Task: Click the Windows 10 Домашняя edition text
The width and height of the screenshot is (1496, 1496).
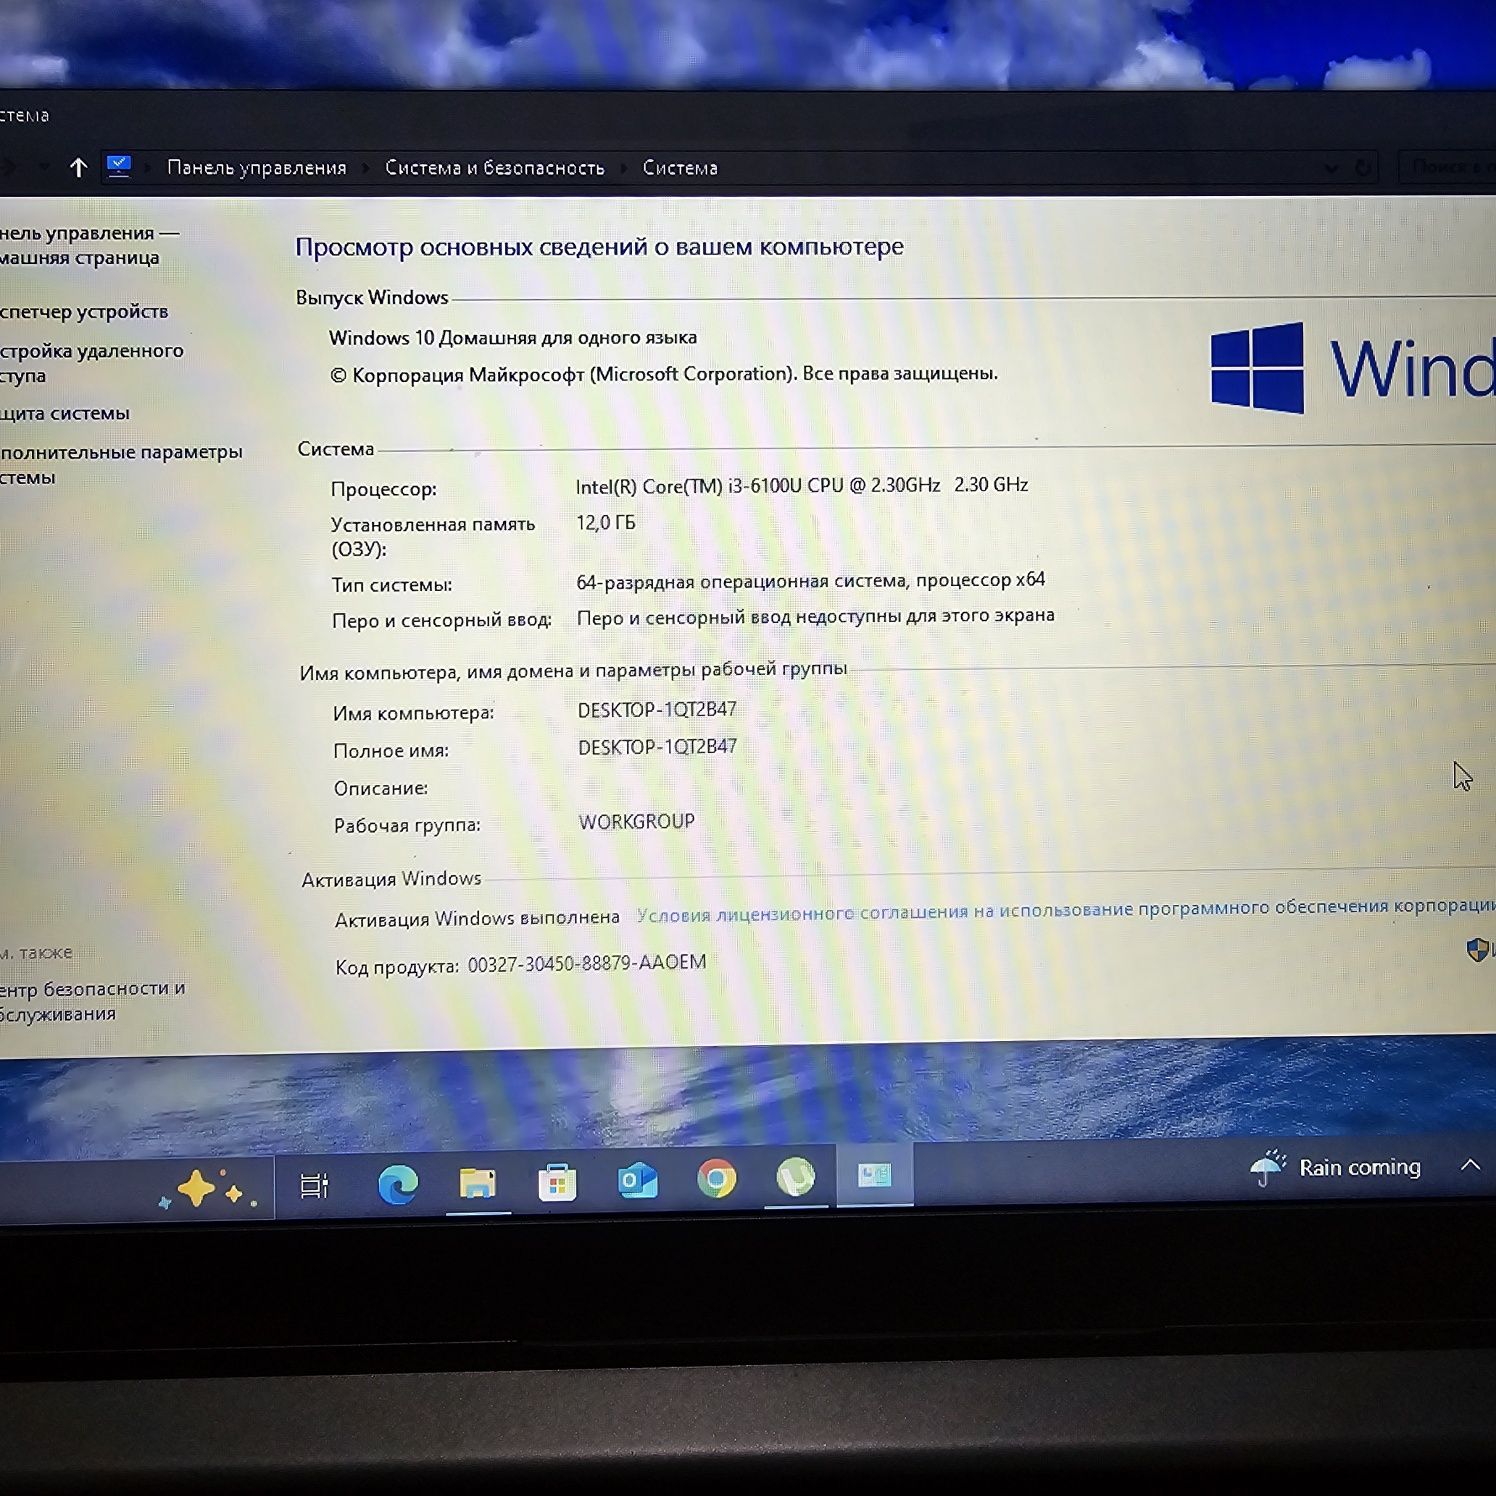Action: coord(513,338)
